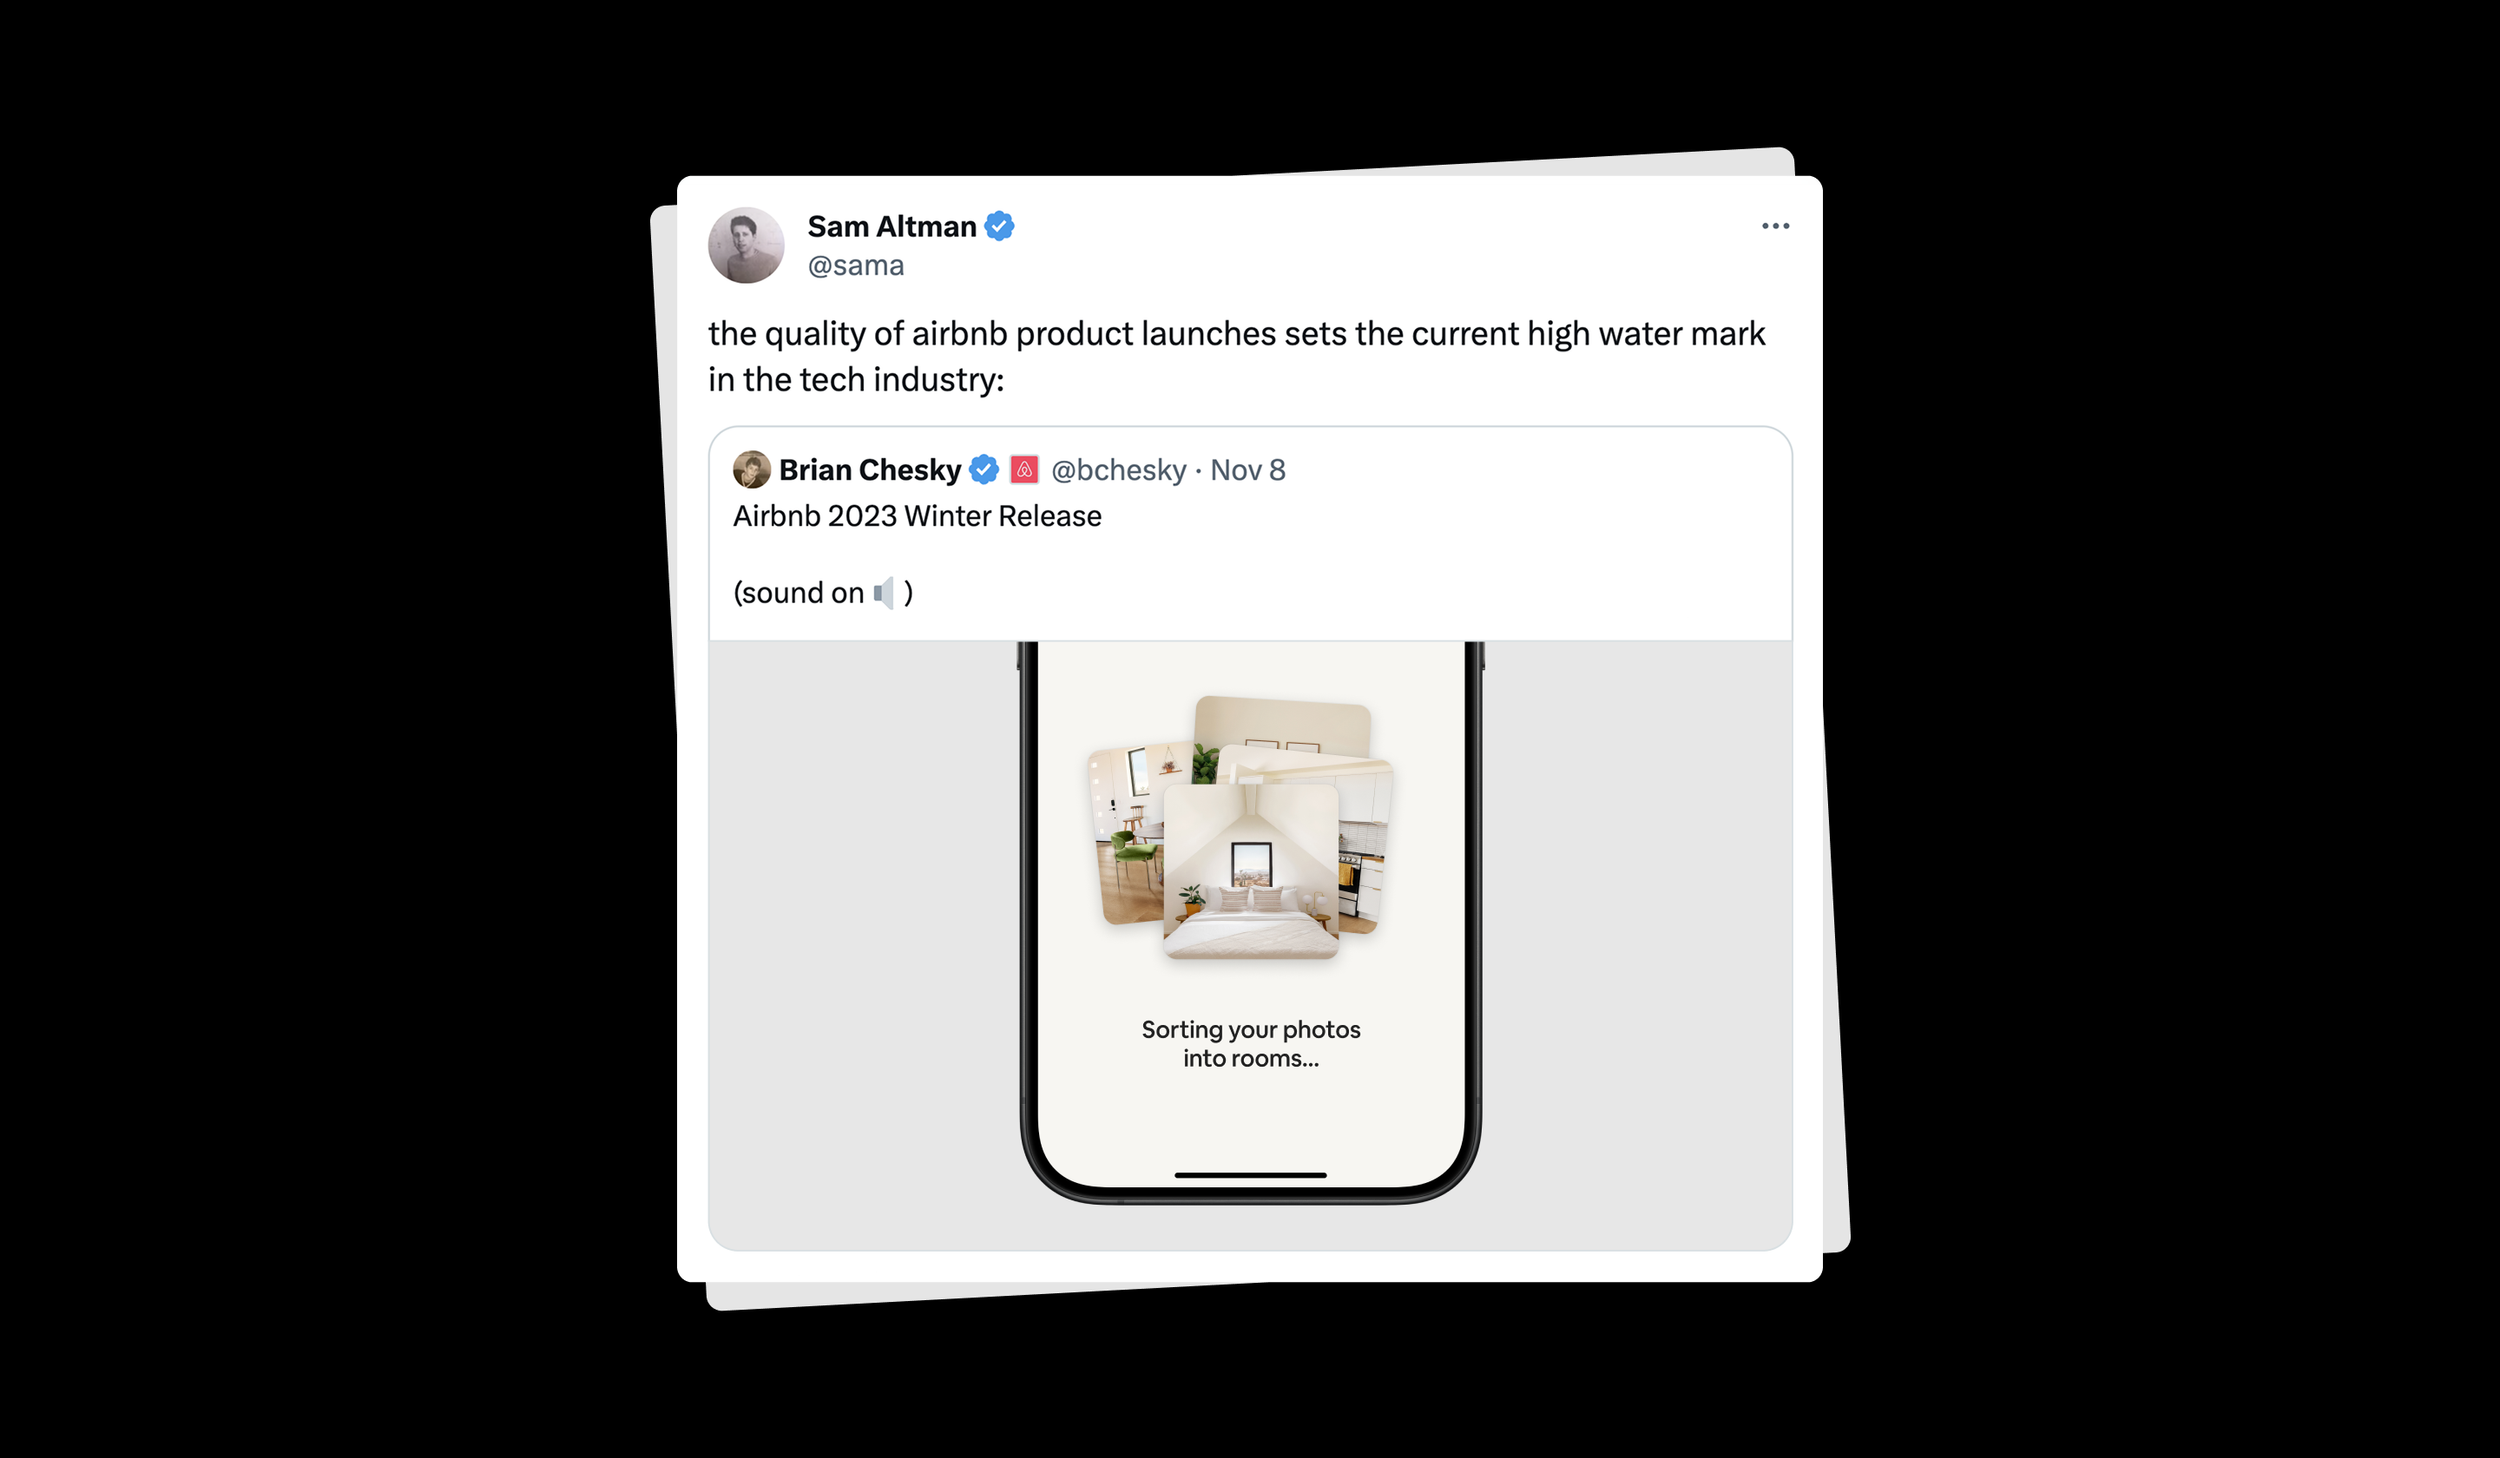Click the speaker emoji after 'sound on'
This screenshot has width=2500, height=1458.
[884, 593]
